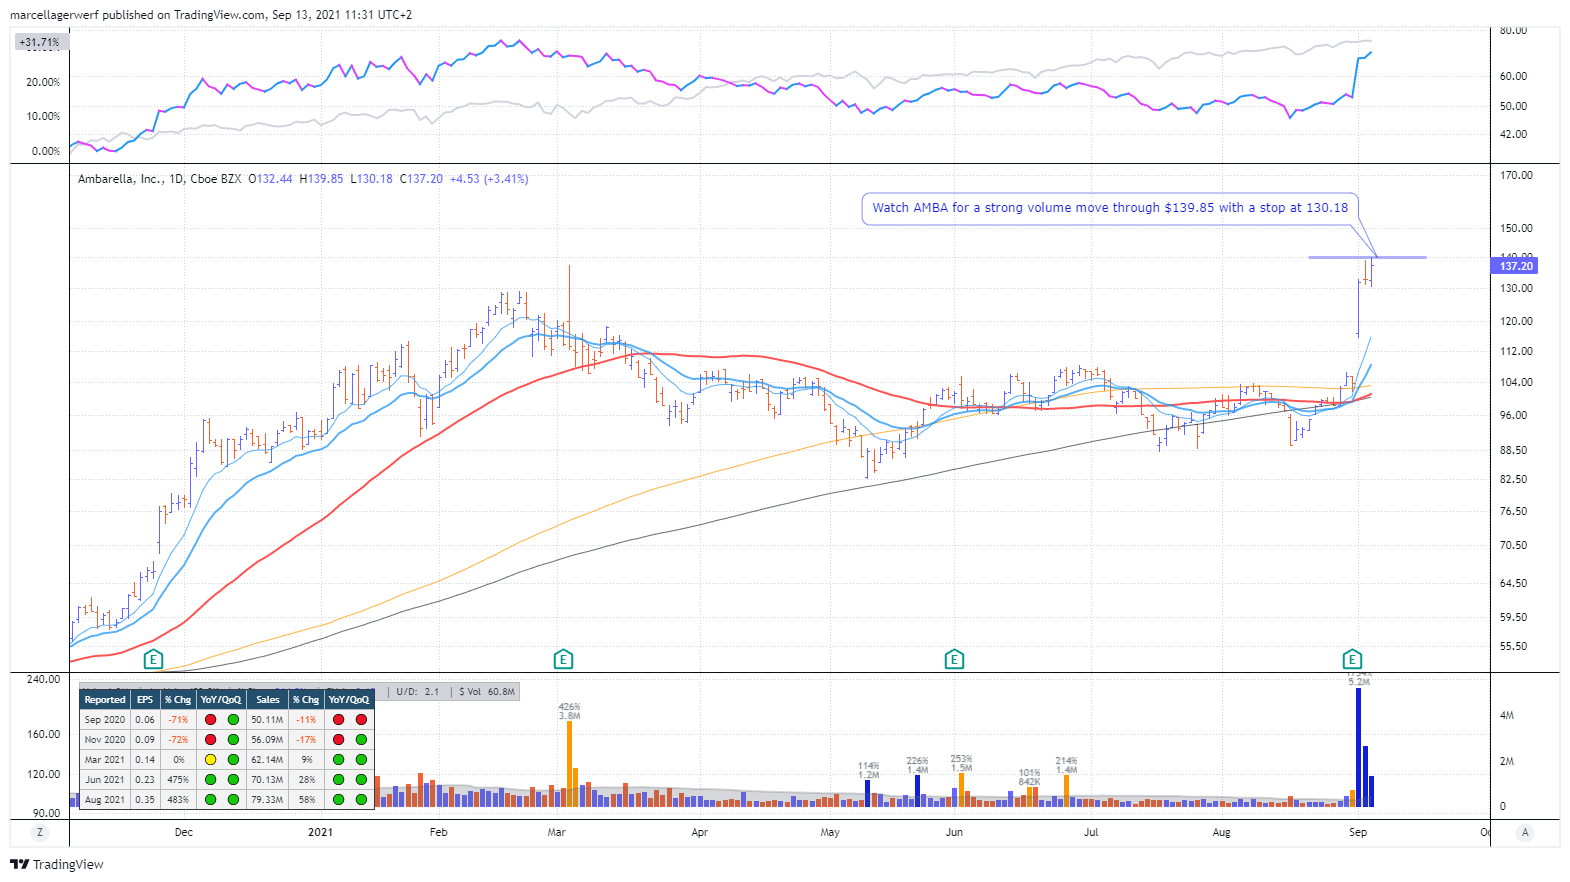Click the 79.33M sales value cell
Screen dimensions: 1570x882
(267, 800)
